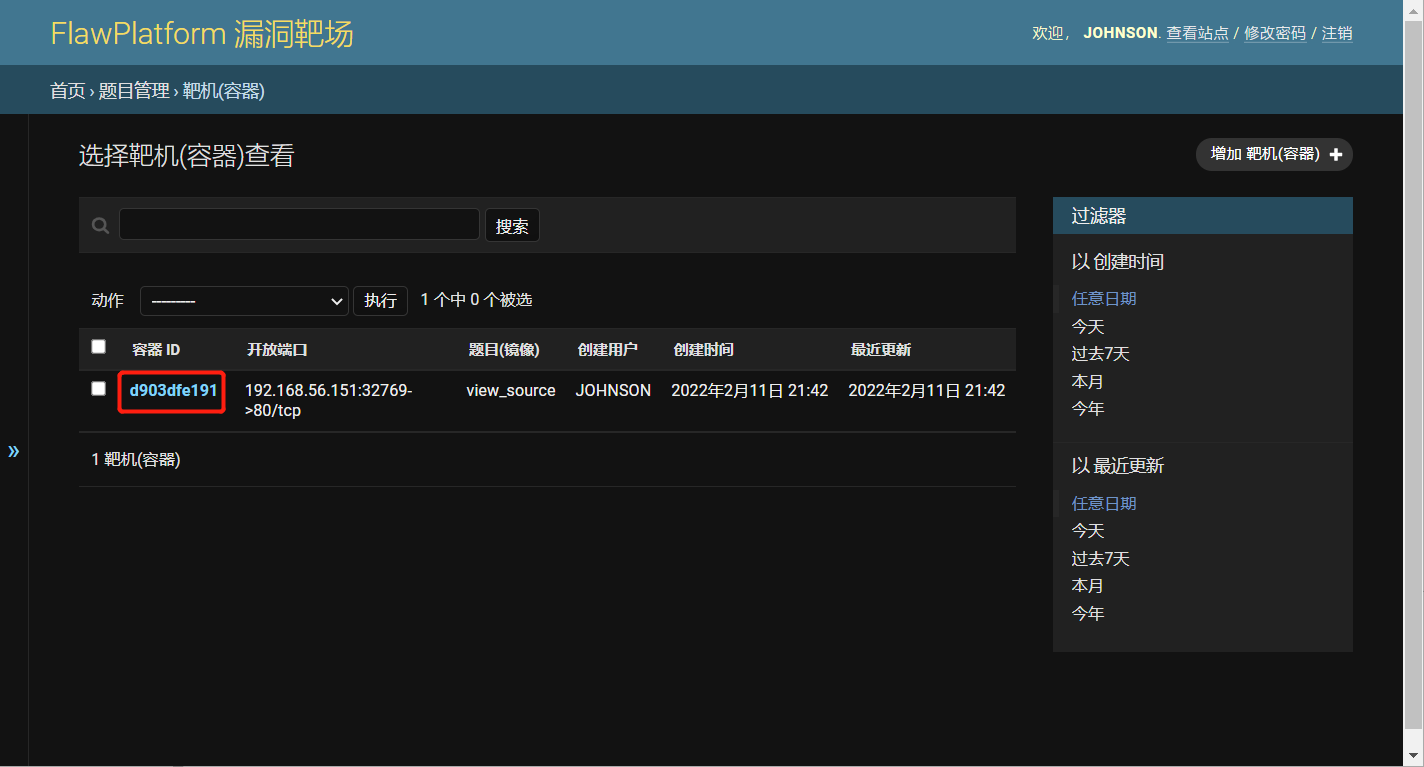1424x767 pixels.
Task: Click the magnifier search icon
Action: [x=100, y=226]
